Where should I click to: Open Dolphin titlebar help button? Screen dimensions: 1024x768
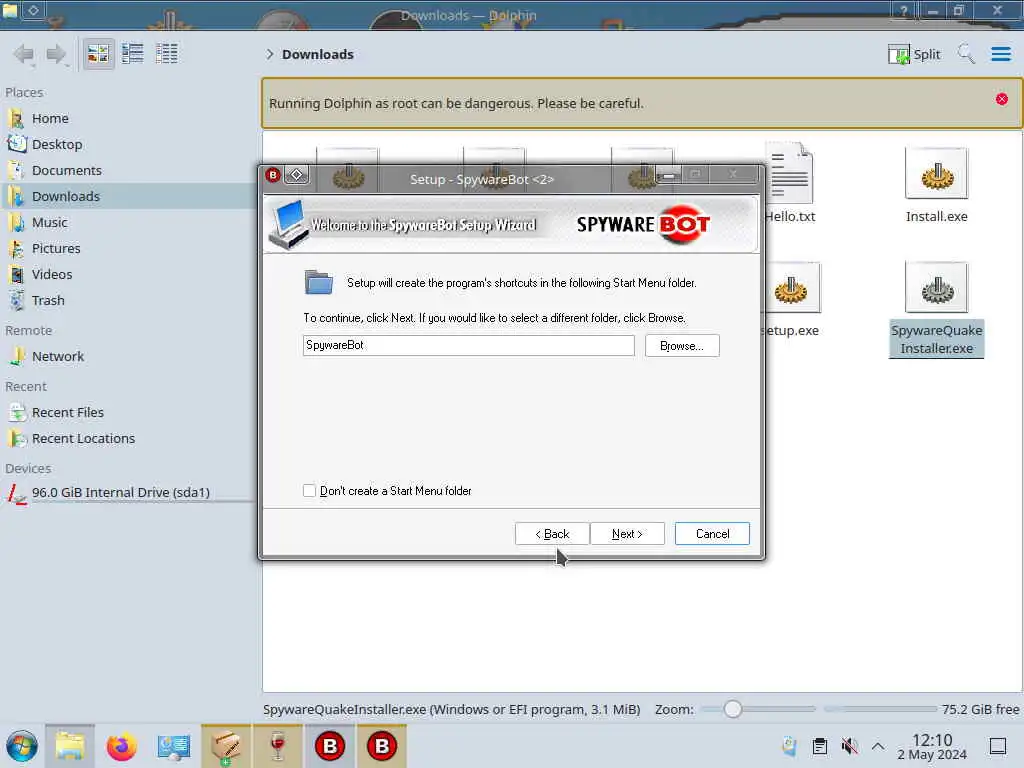(x=903, y=11)
